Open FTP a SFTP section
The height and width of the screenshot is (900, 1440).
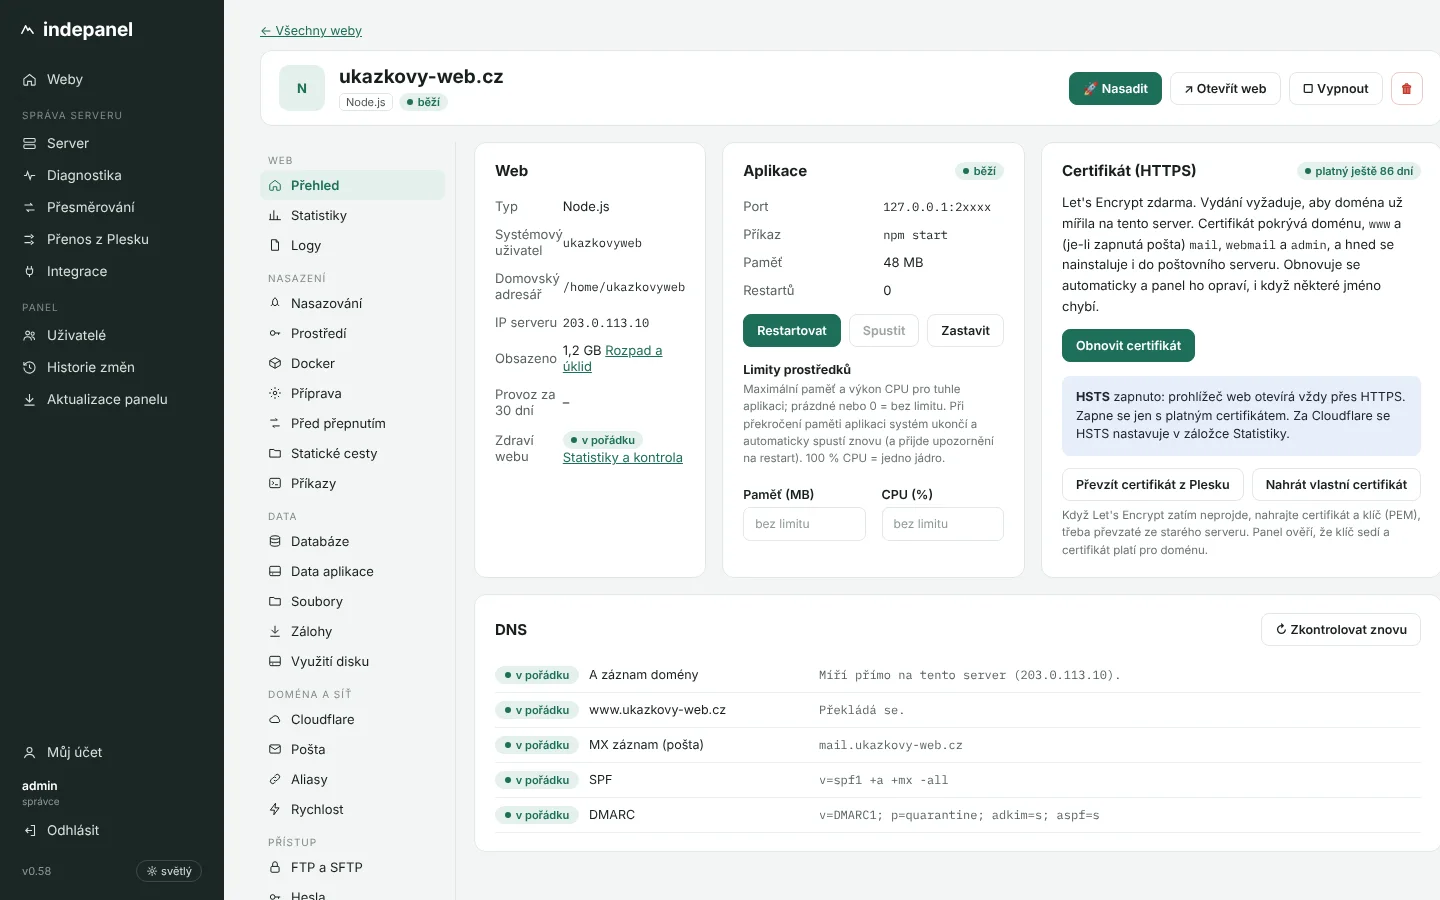pos(352,867)
